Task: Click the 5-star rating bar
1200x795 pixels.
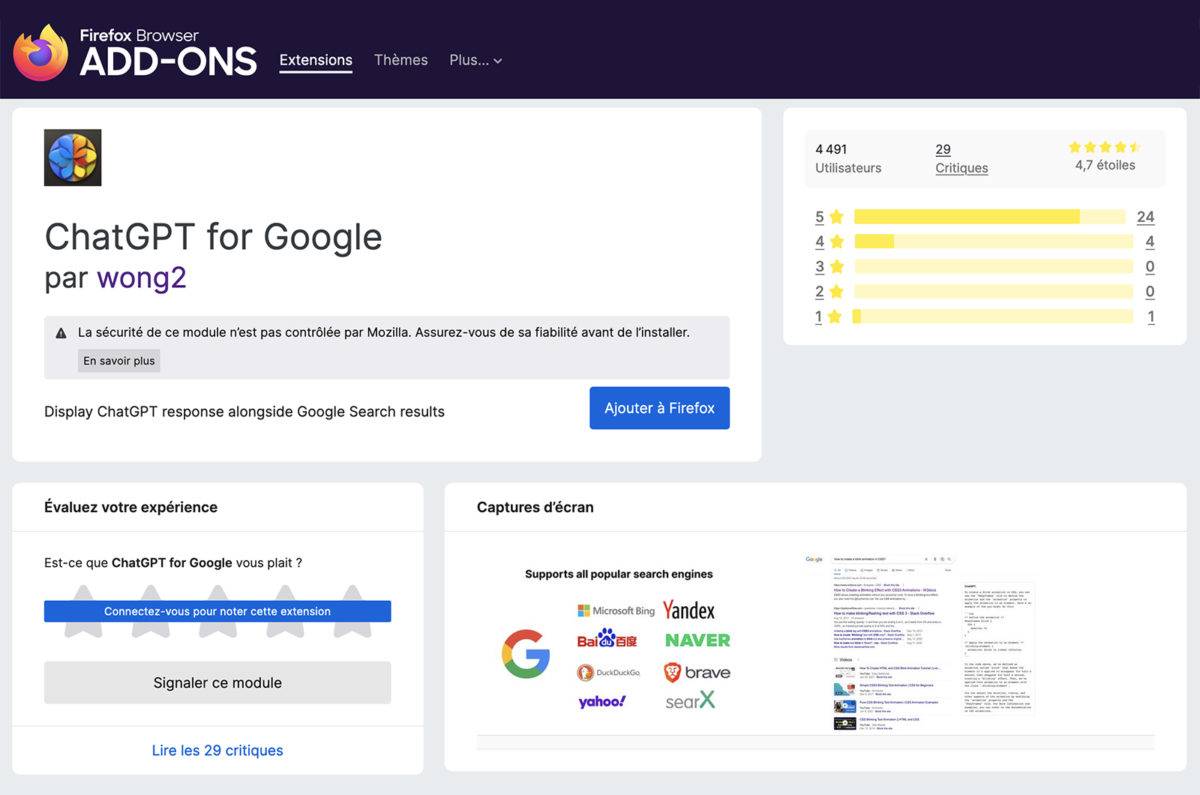Action: click(x=990, y=217)
